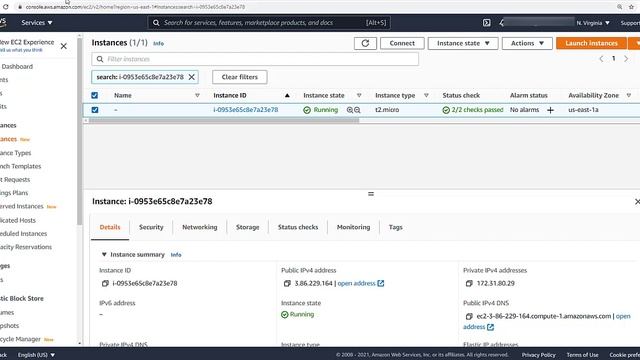Open Info link beside Instance summary
This screenshot has height=360, width=640.
(176, 255)
